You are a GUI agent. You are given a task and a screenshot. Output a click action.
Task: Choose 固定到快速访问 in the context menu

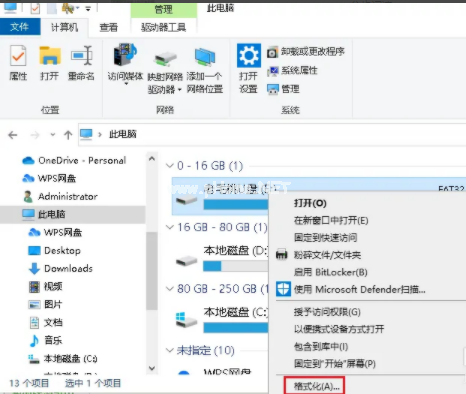tap(325, 238)
